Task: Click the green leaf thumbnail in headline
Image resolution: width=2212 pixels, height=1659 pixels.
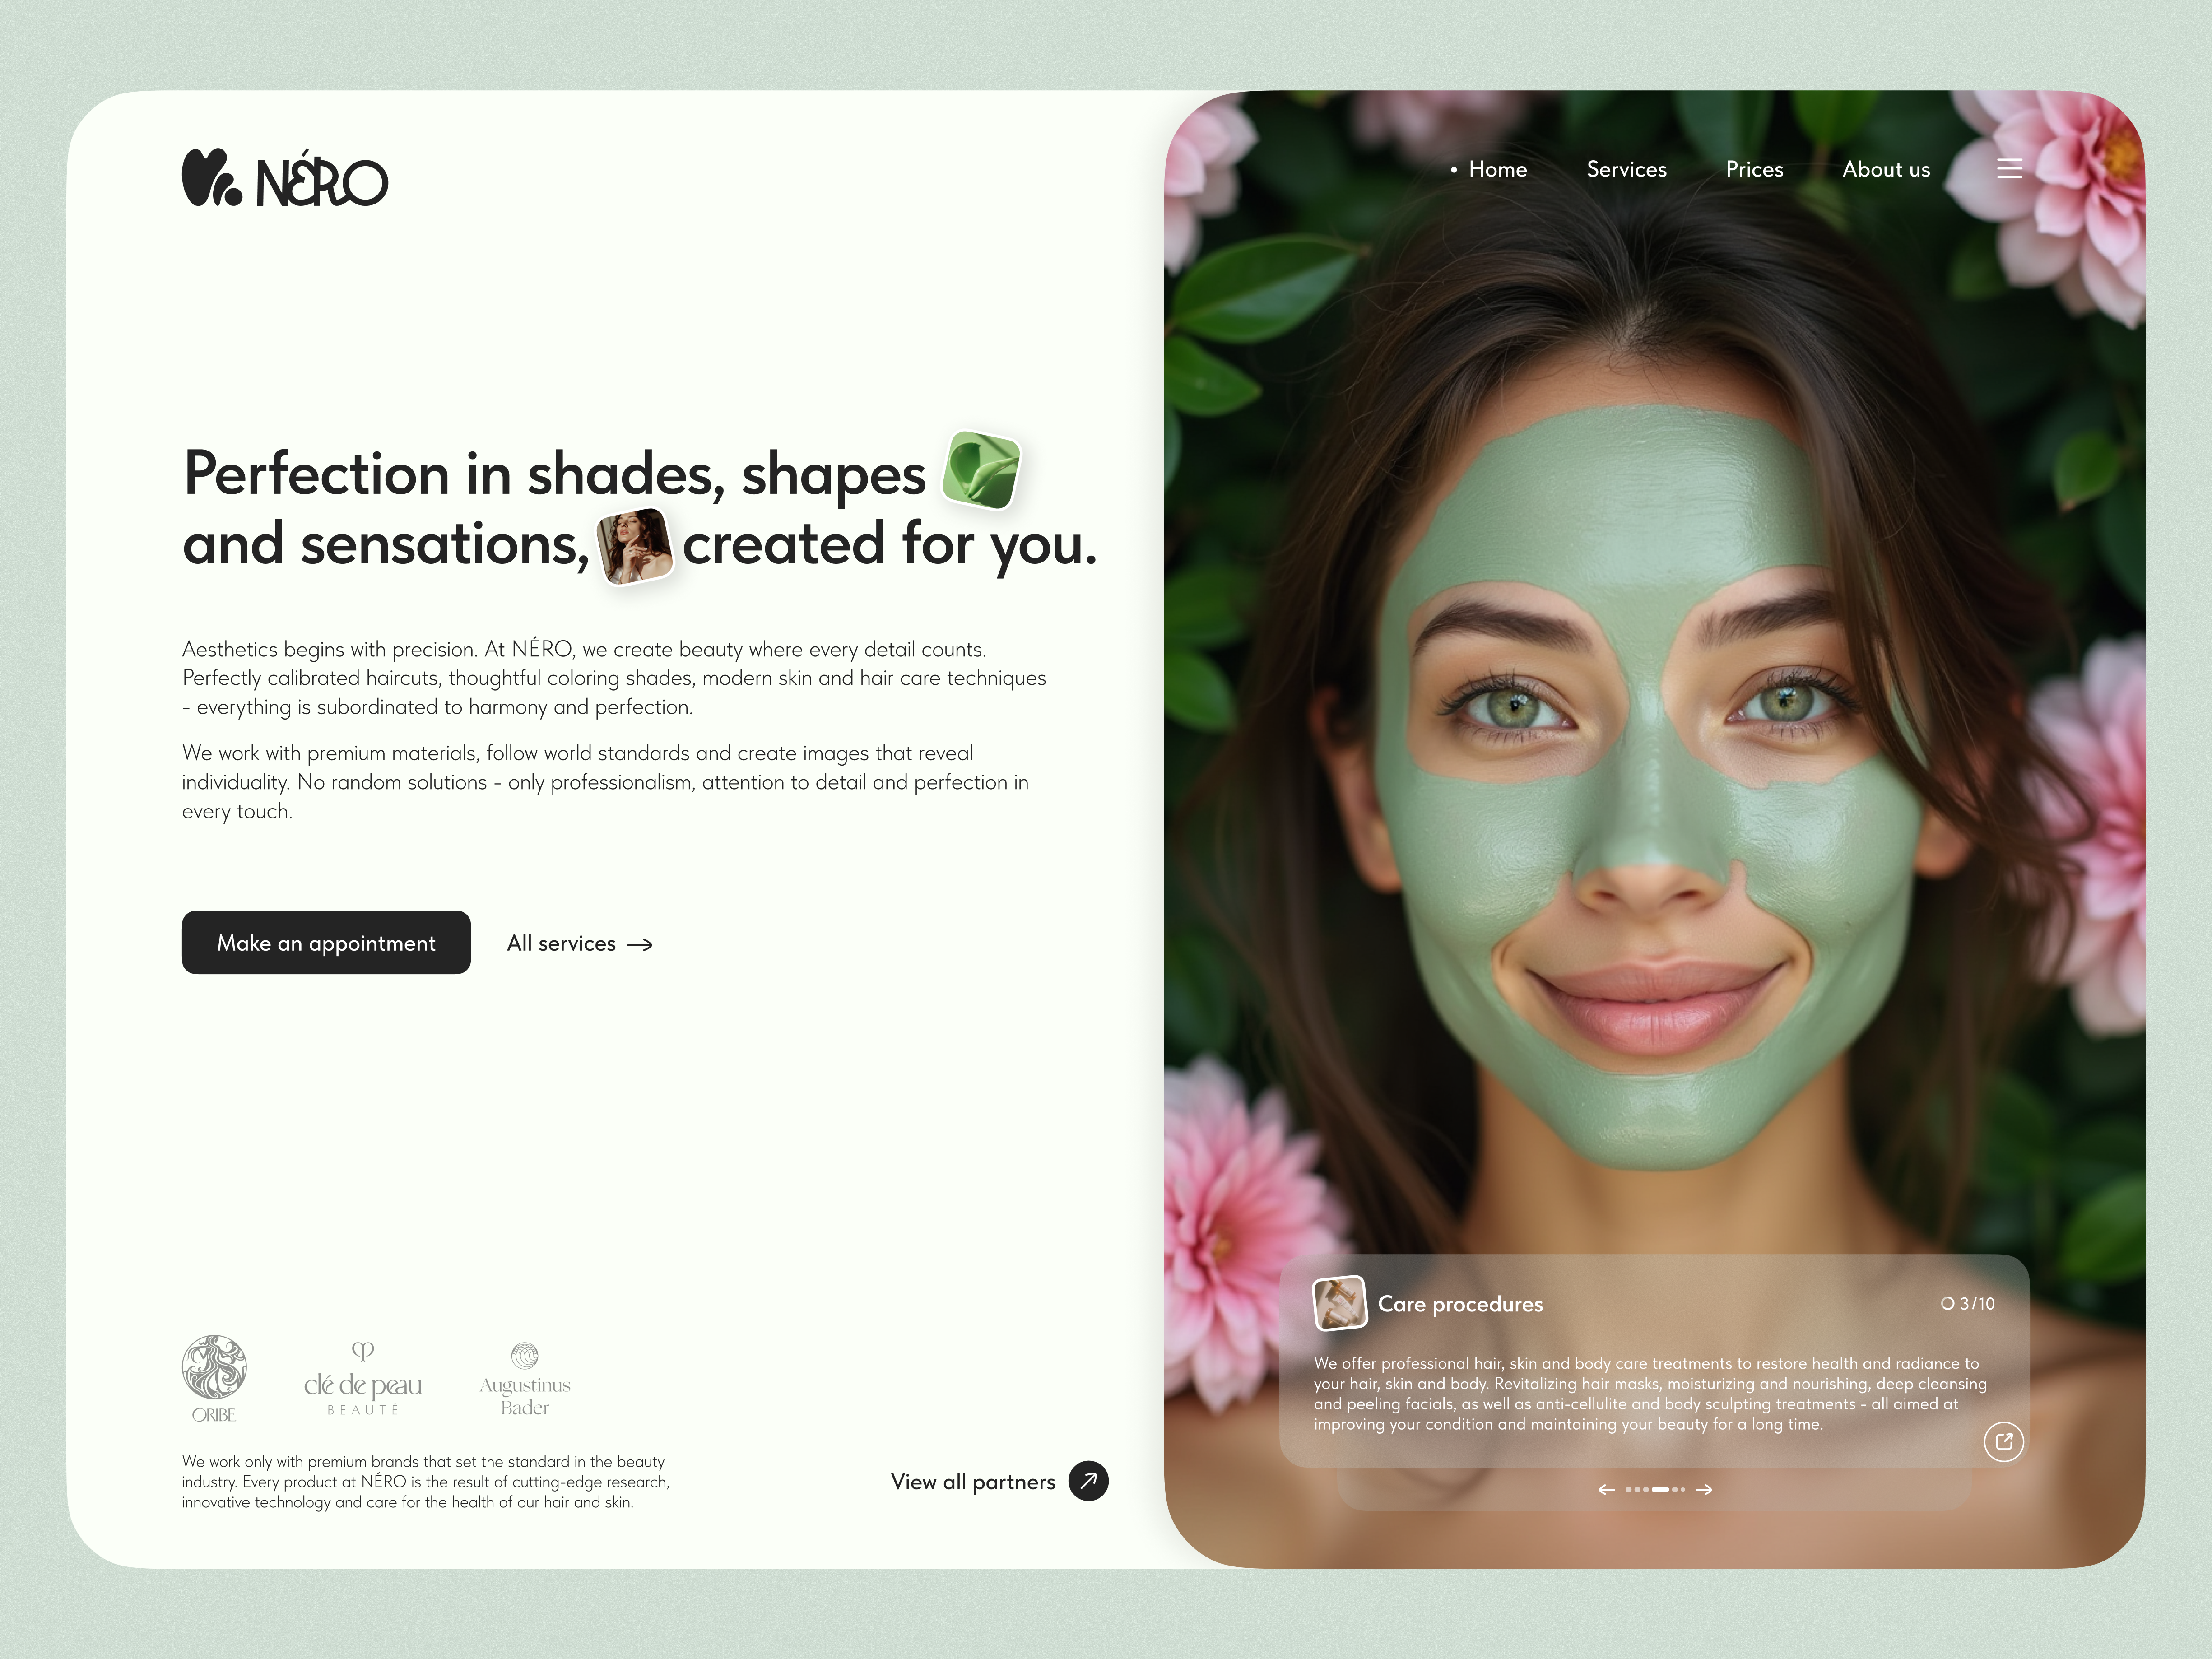Action: pyautogui.click(x=981, y=470)
